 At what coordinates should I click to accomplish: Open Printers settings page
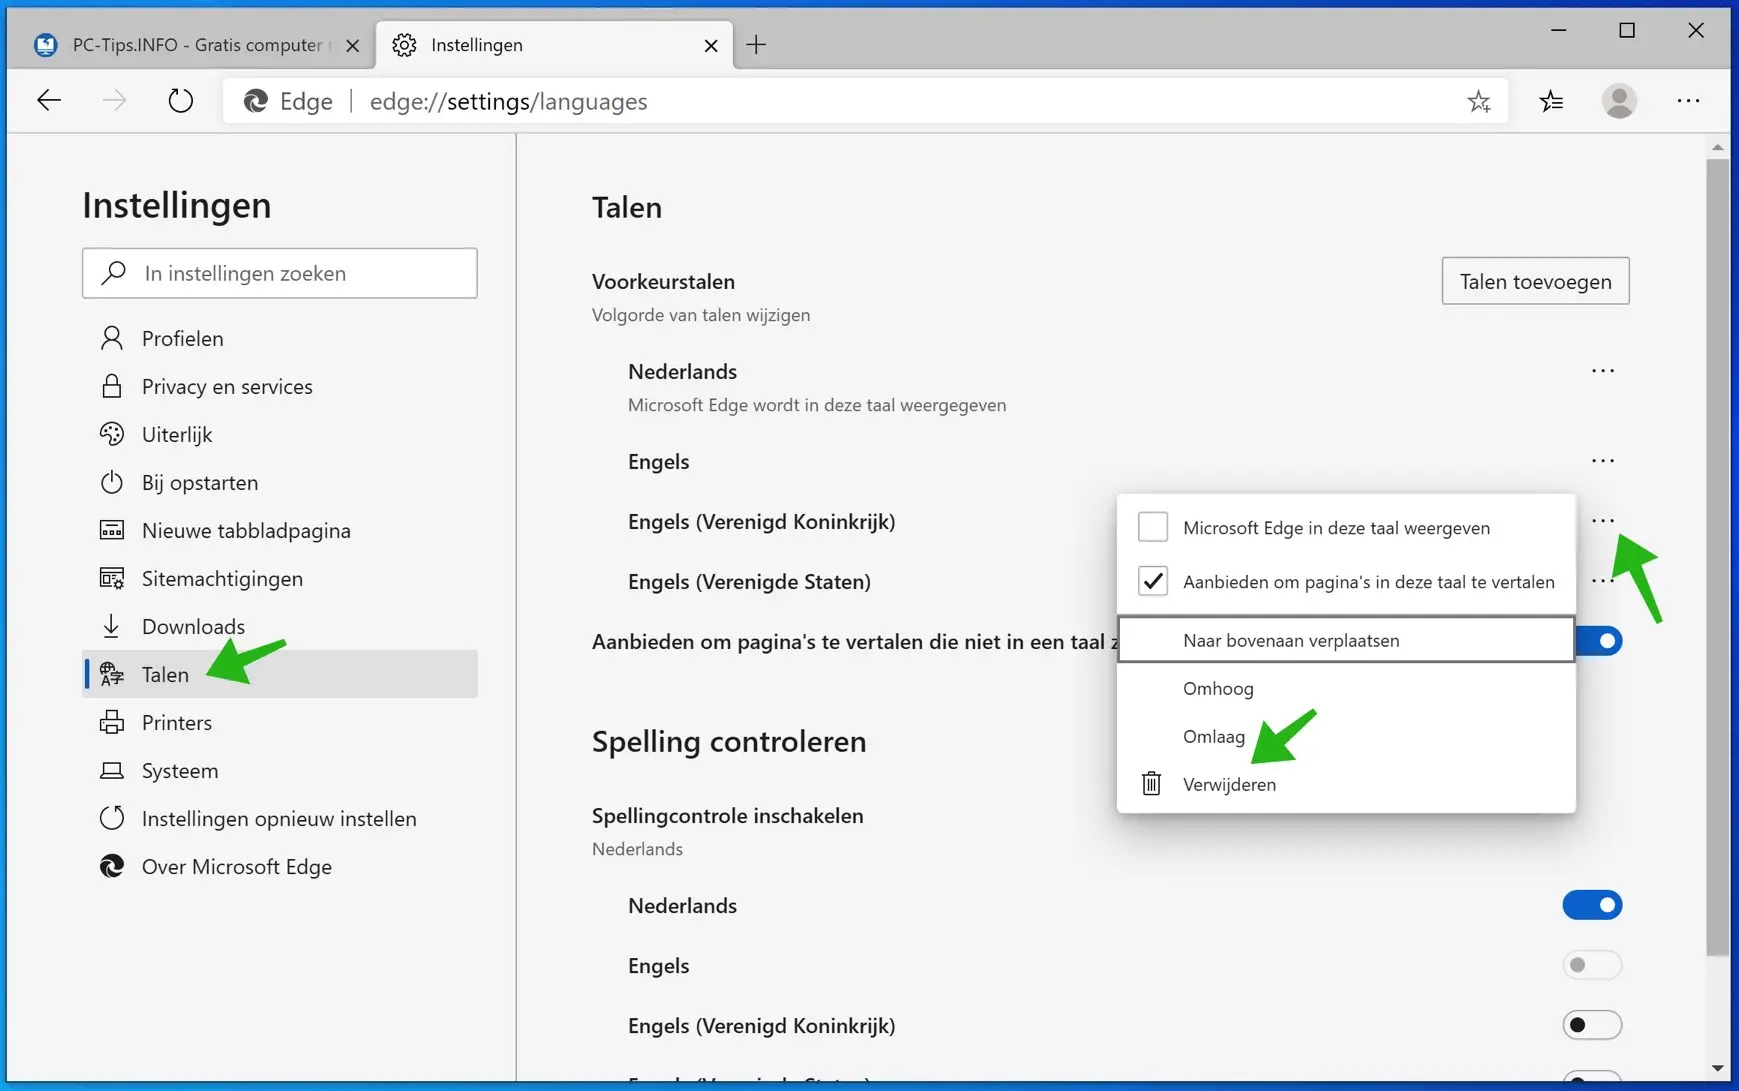point(280,722)
